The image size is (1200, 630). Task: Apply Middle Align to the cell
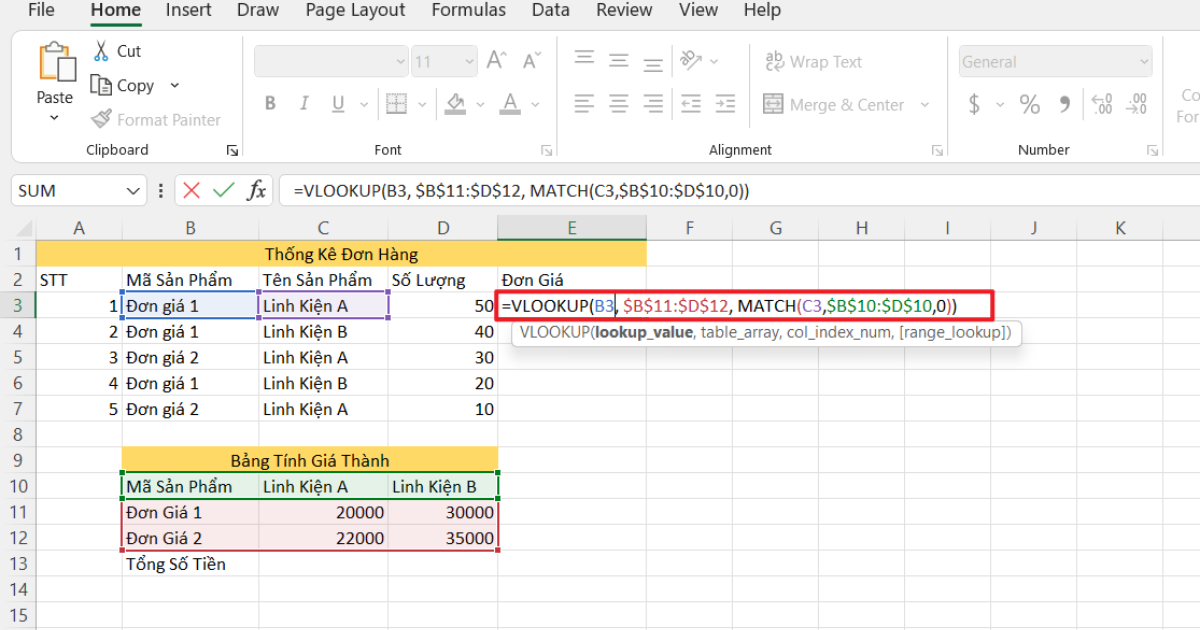coord(620,60)
